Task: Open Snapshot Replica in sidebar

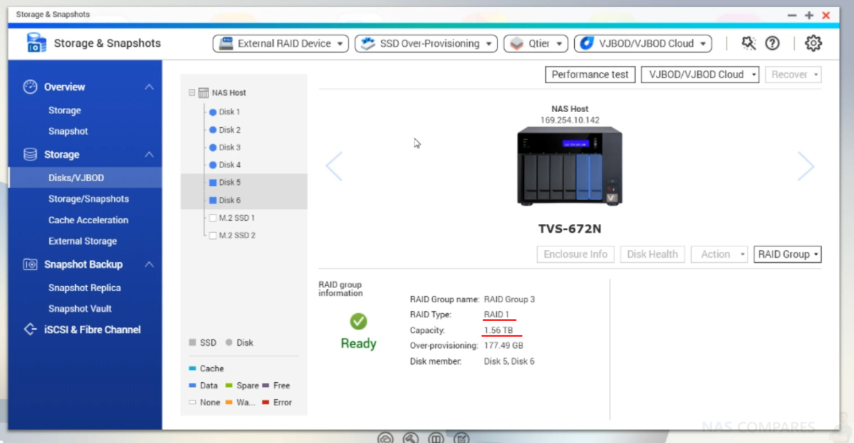Action: pos(84,288)
